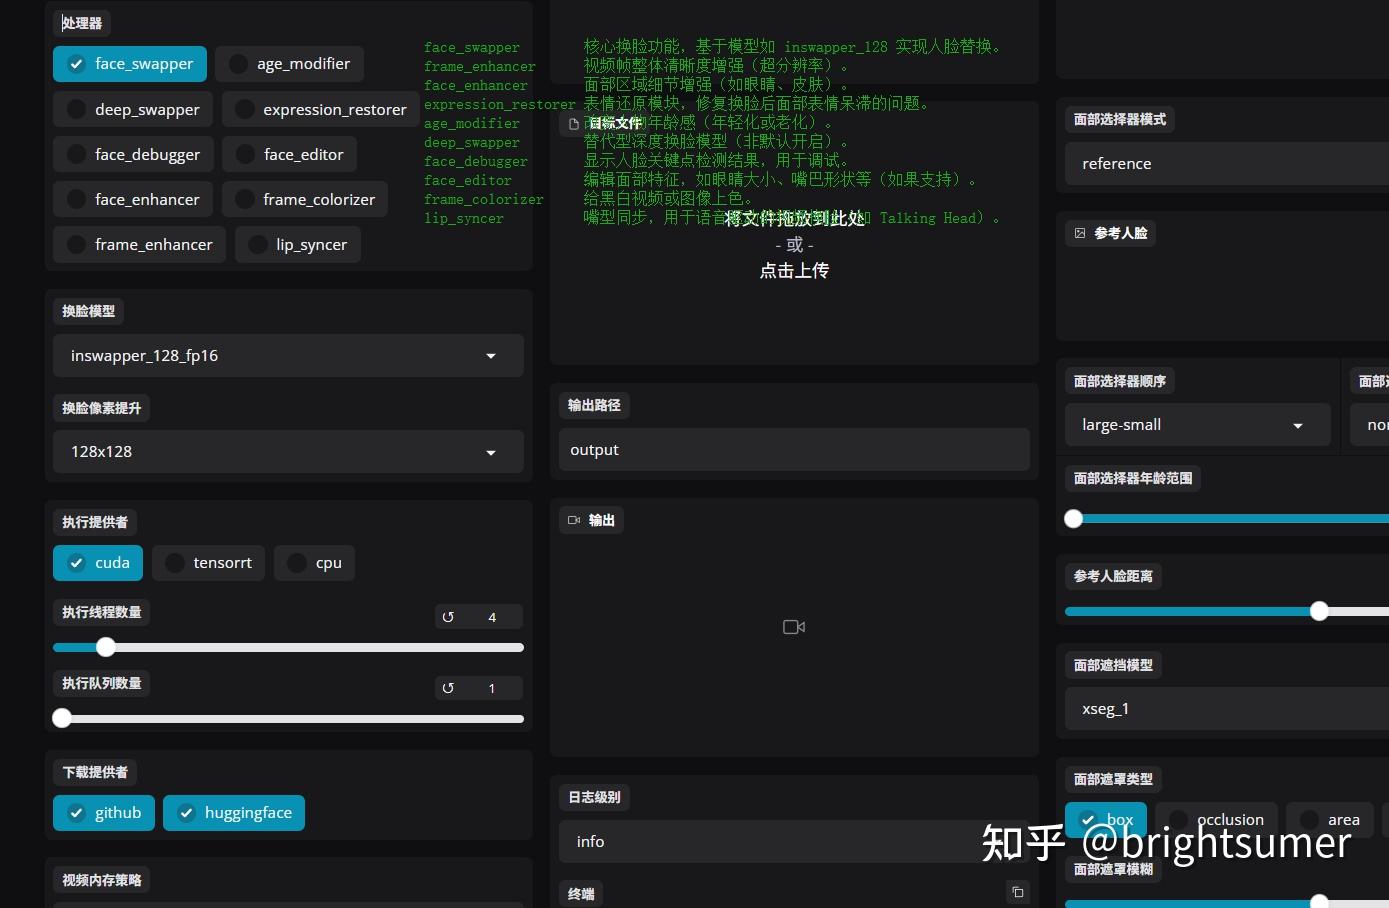Screen dimensions: 1389x908
Task: Click the checkmark icon on the cuda pill
Action: point(77,562)
